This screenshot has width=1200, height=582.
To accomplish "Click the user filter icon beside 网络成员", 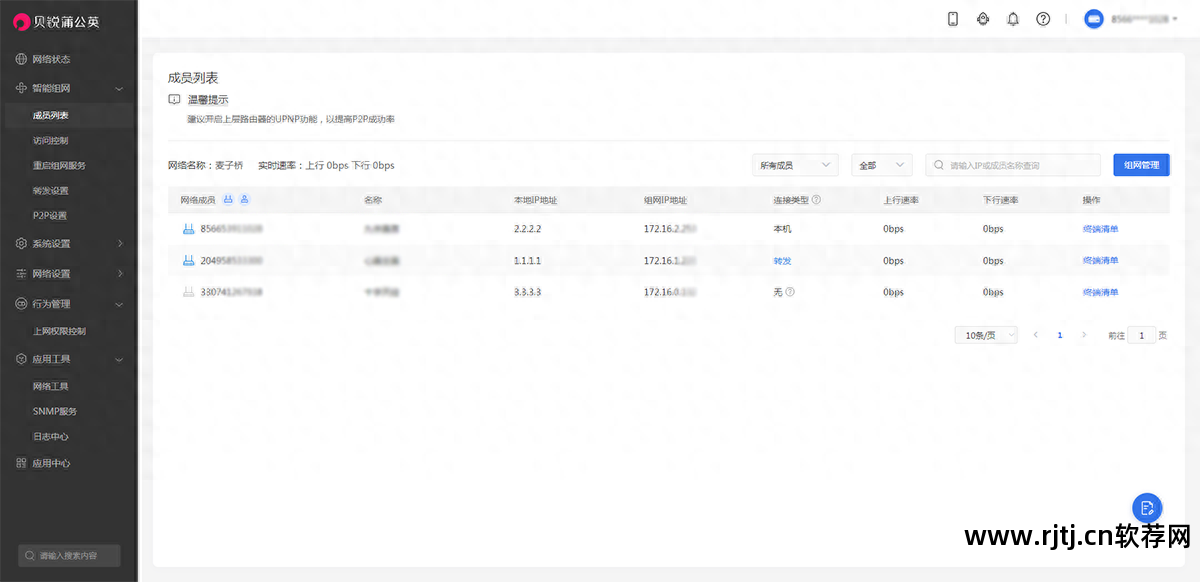I will (x=244, y=200).
